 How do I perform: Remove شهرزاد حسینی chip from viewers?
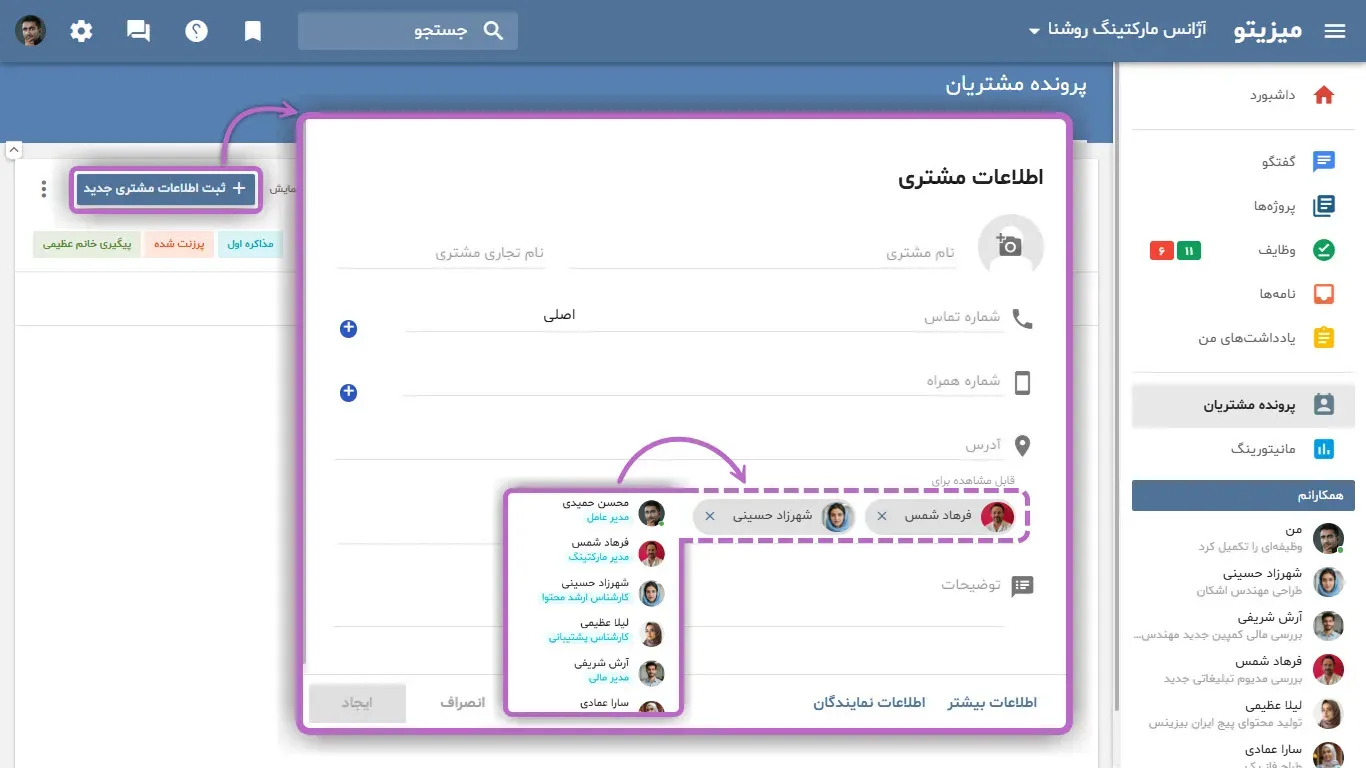pos(710,516)
